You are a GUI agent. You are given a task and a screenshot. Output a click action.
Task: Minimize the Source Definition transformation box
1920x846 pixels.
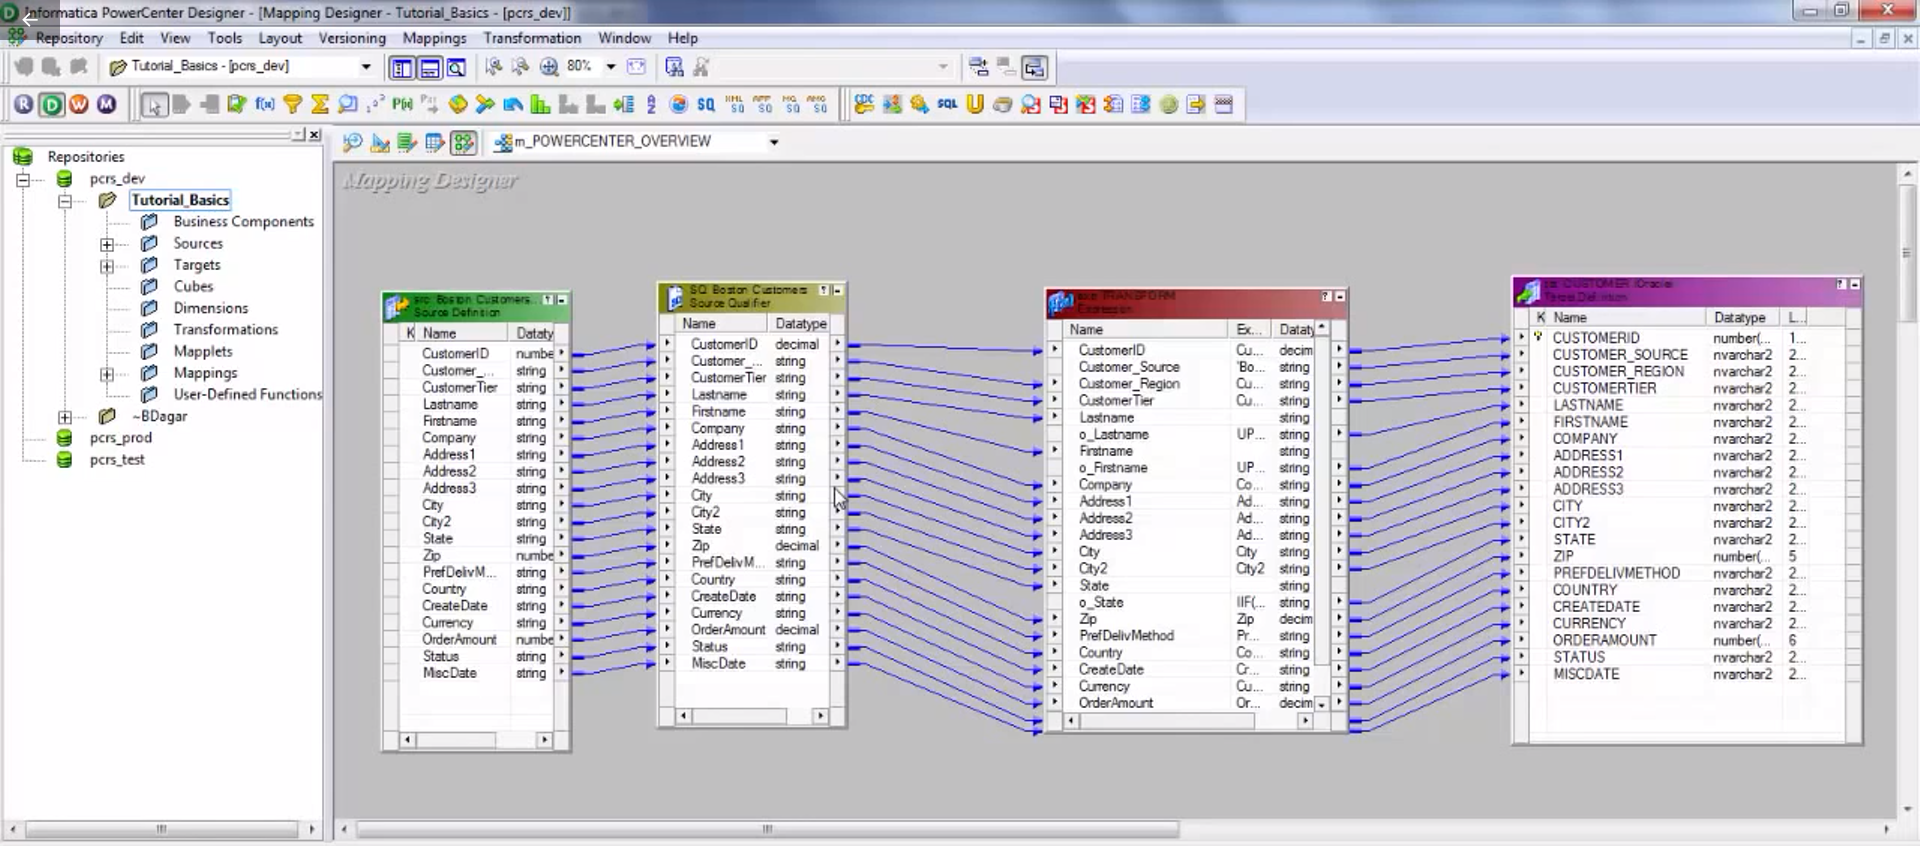tap(562, 300)
